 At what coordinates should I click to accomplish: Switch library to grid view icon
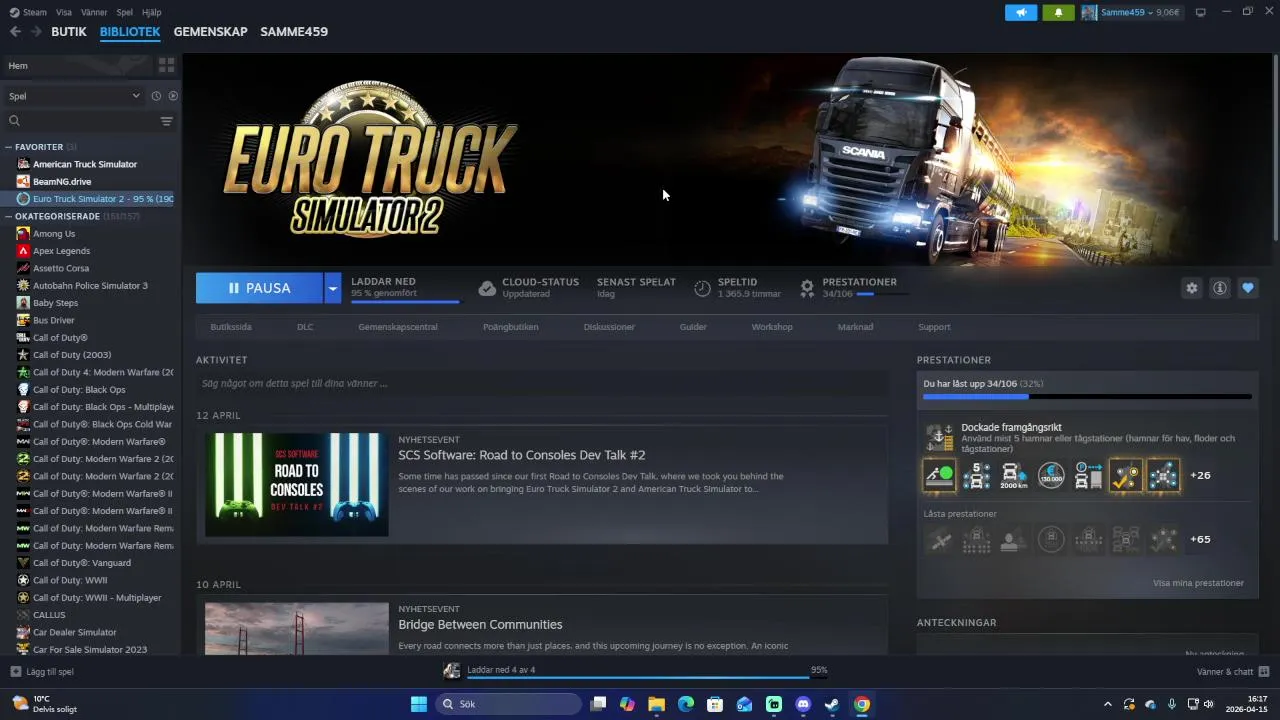(x=166, y=65)
